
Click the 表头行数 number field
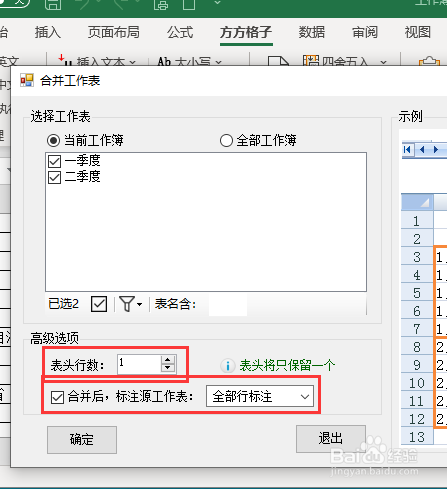139,364
